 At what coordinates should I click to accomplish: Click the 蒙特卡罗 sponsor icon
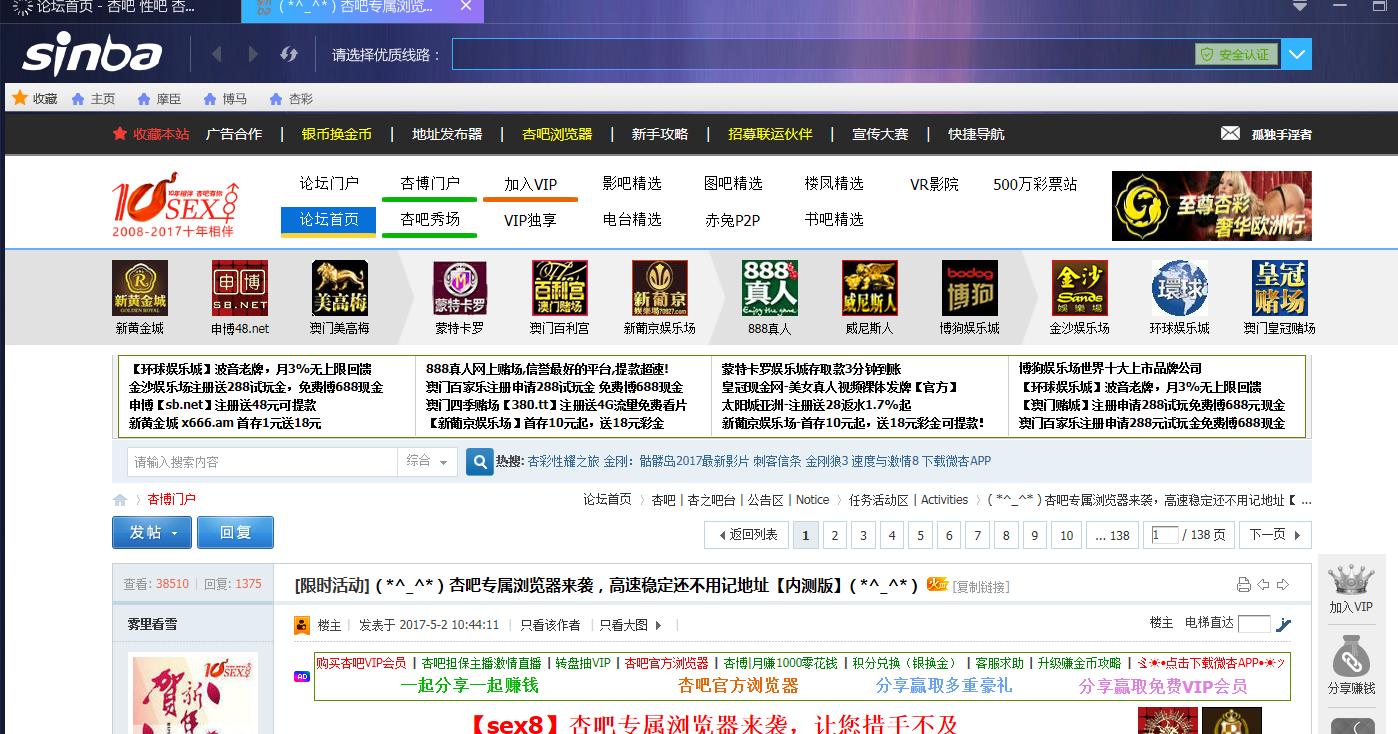point(460,288)
